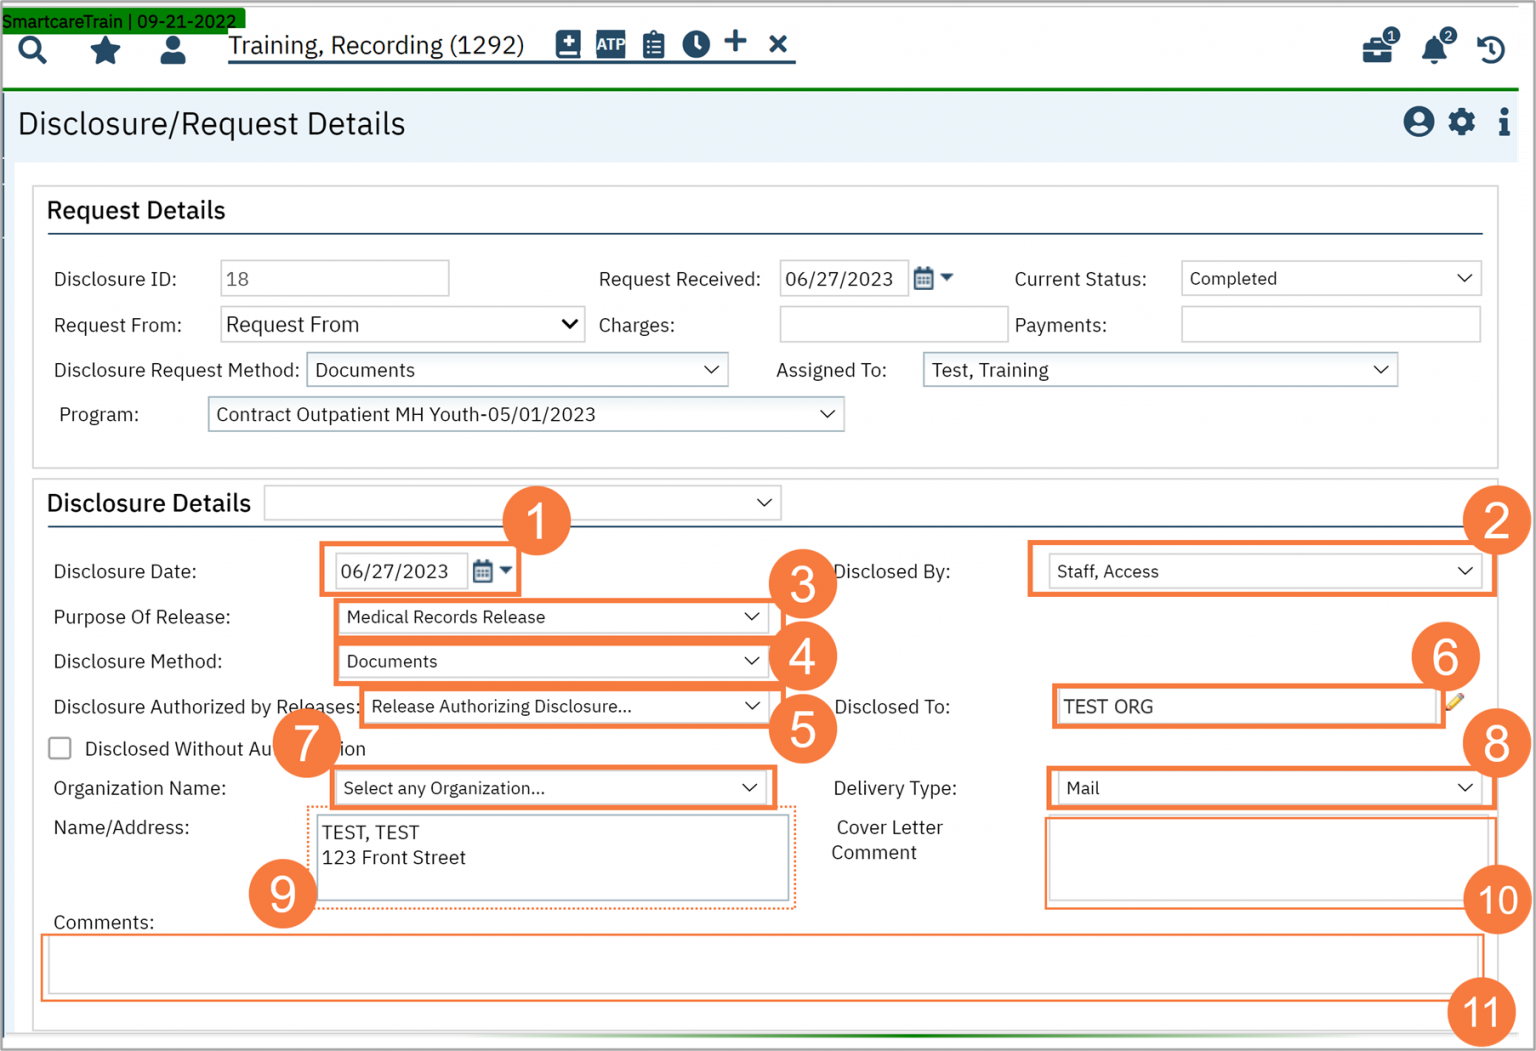Open the clipboard list icon in the toolbar

pos(653,44)
